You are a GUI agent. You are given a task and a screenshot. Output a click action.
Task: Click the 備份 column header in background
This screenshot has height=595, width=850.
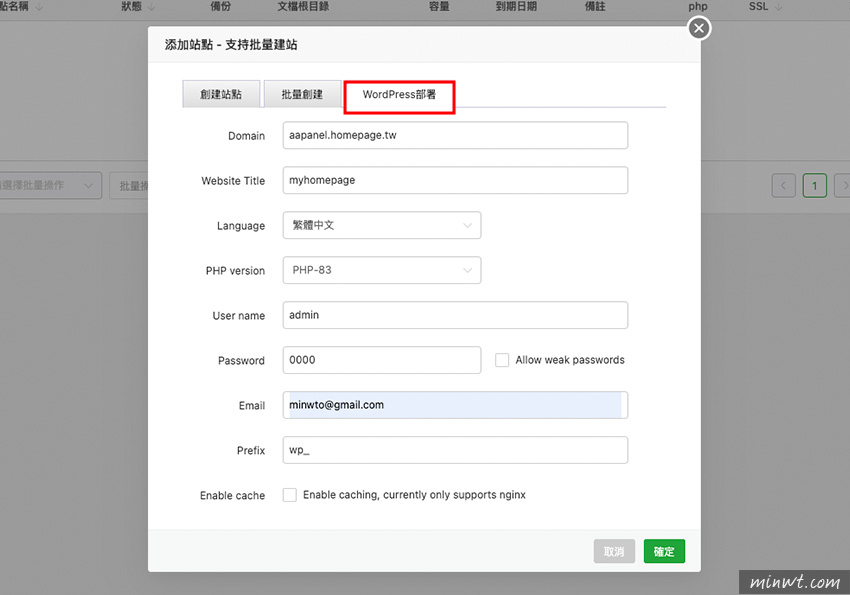click(x=221, y=7)
